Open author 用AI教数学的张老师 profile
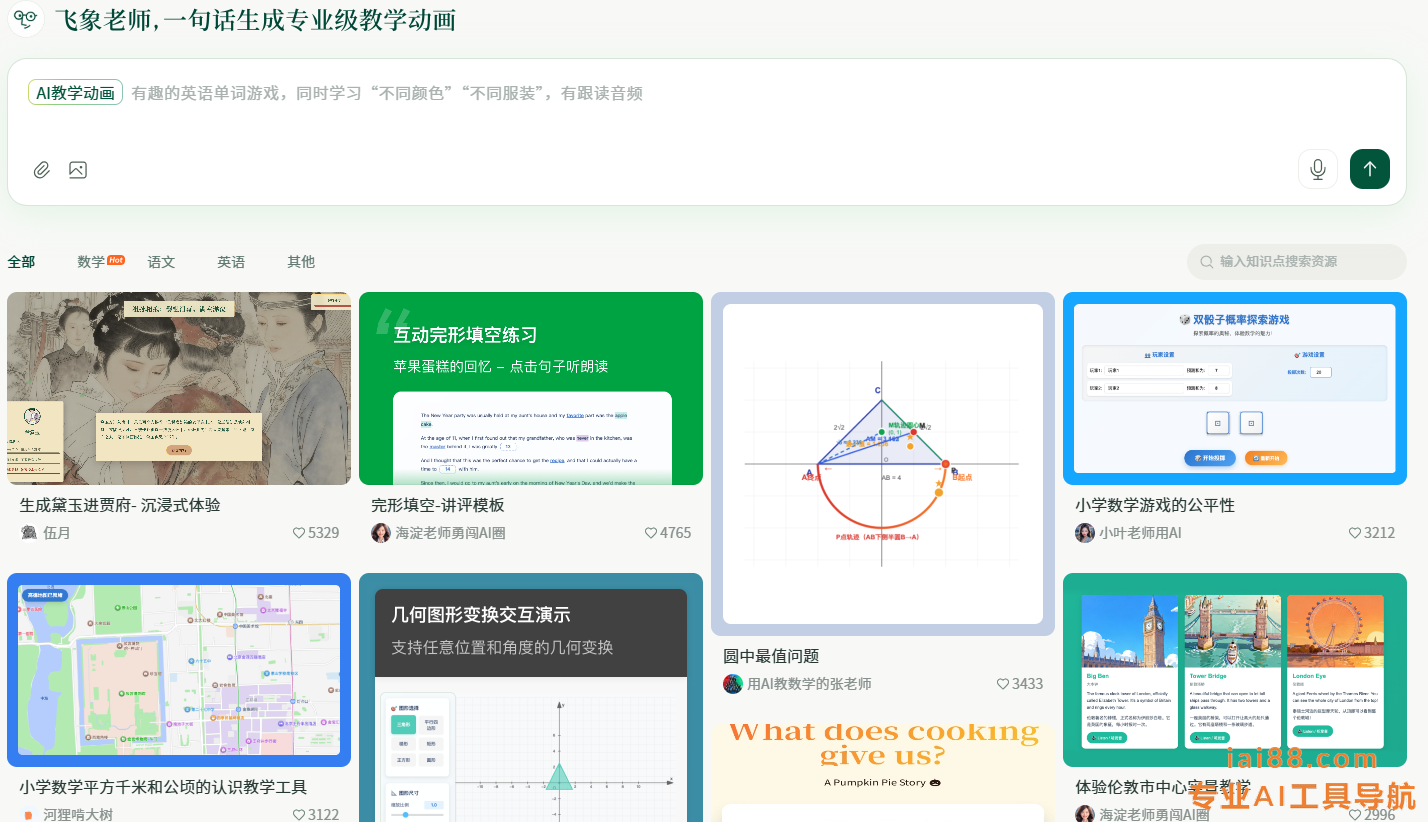The image size is (1428, 822). [x=809, y=684]
